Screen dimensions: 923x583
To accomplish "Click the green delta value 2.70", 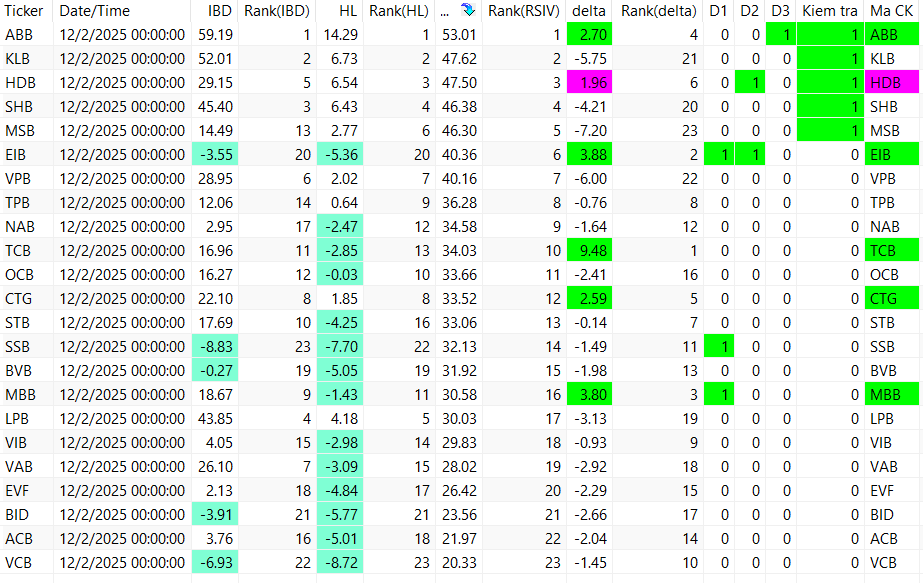I will click(x=590, y=35).
